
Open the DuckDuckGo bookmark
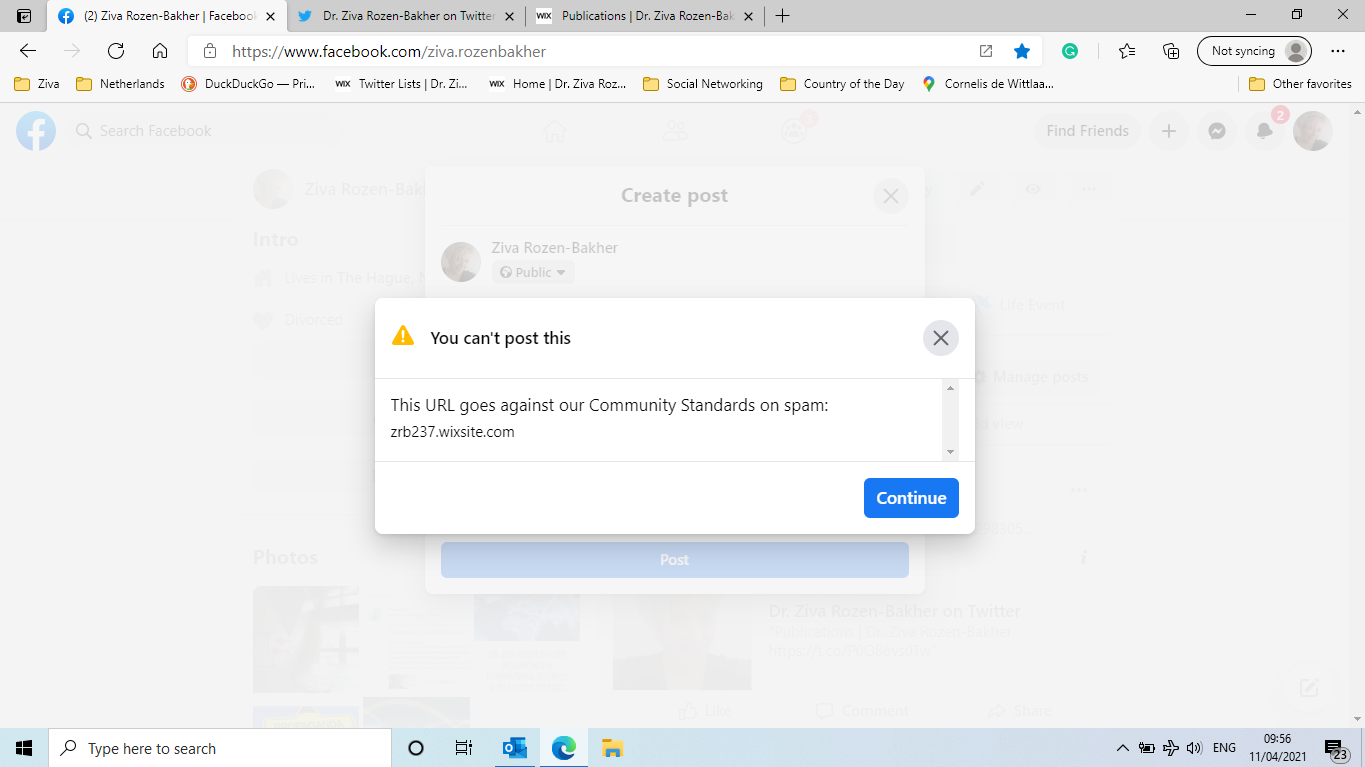pyautogui.click(x=248, y=84)
